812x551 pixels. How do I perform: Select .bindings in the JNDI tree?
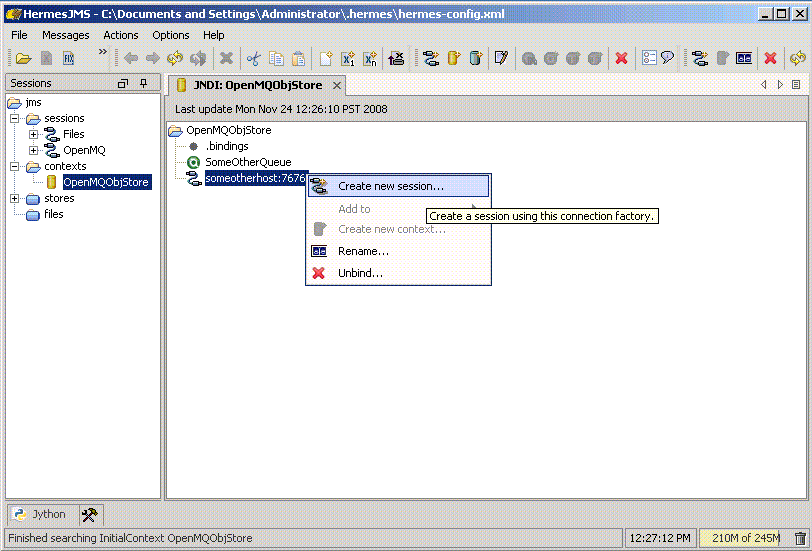point(226,146)
